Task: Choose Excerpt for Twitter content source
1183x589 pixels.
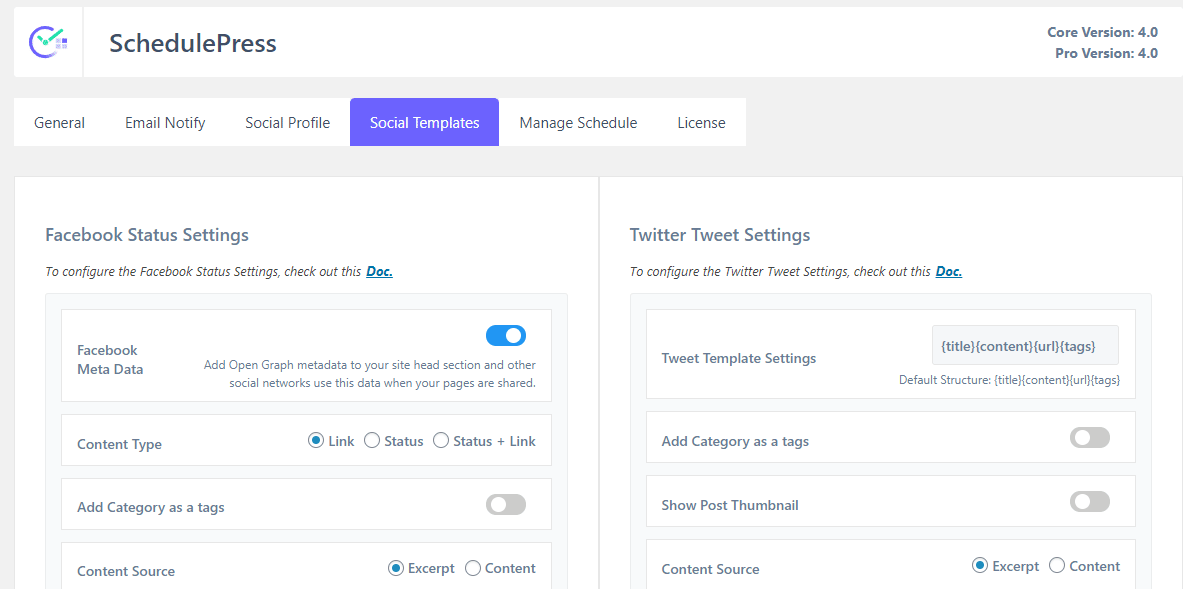Action: click(x=980, y=566)
